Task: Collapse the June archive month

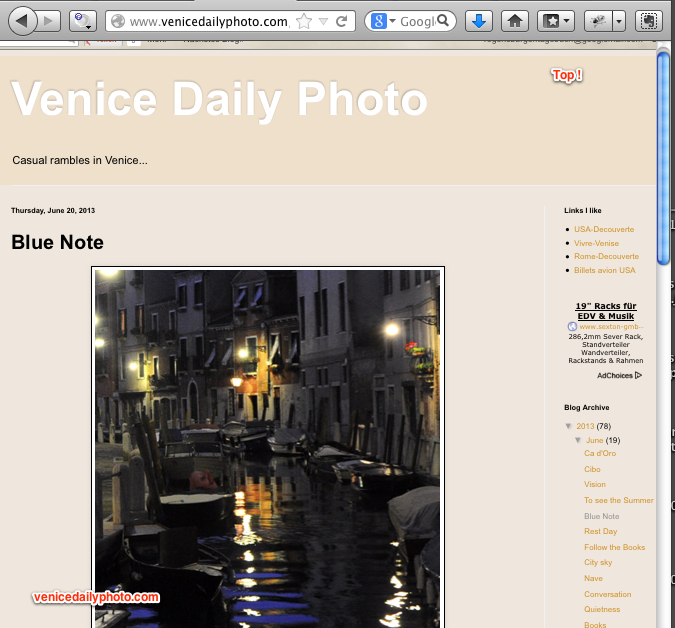Action: click(x=578, y=440)
